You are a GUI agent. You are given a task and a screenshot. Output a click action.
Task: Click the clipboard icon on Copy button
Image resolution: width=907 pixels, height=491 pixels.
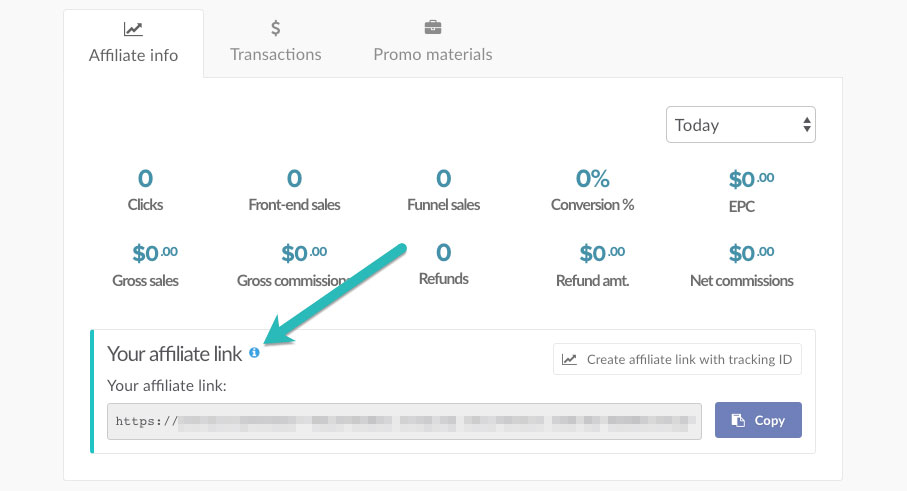[738, 420]
